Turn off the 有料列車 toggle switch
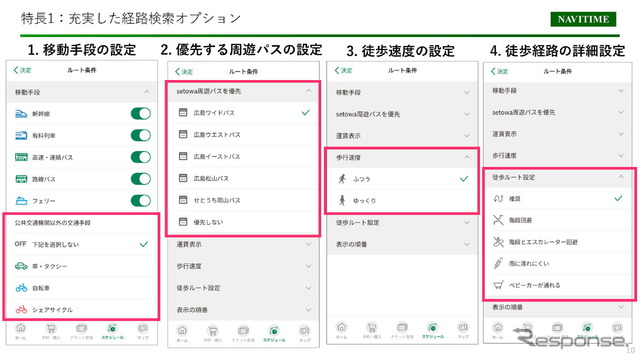Image resolution: width=640 pixels, height=360 pixels. [x=141, y=135]
